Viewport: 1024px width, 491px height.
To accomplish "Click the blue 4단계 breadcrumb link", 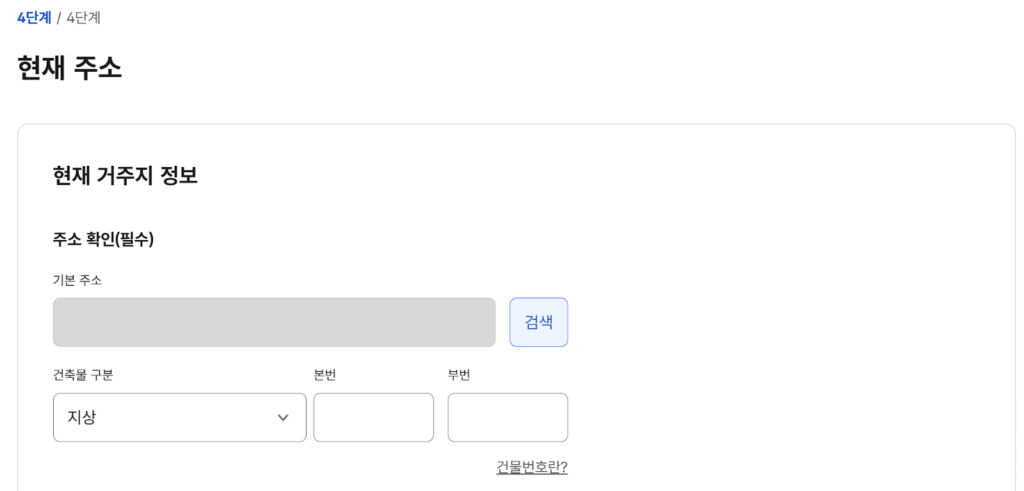I will pos(34,17).
